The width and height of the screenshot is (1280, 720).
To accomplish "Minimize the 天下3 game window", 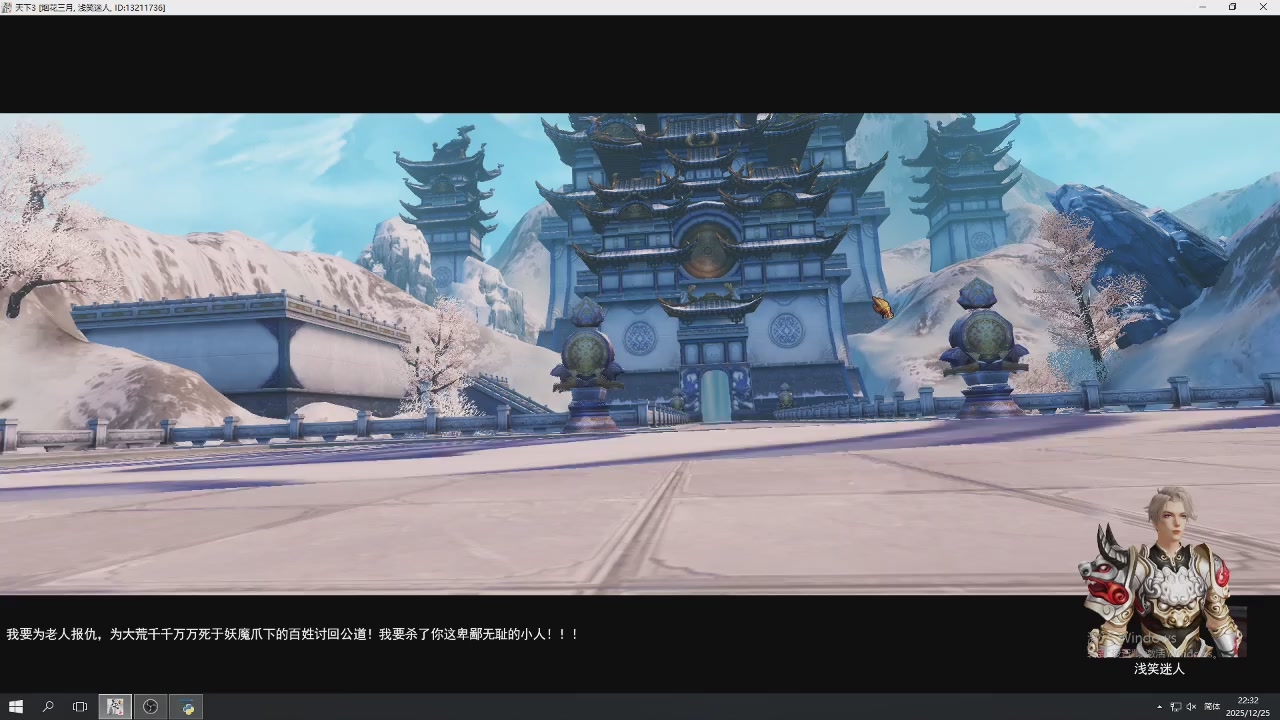I will click(1202, 7).
